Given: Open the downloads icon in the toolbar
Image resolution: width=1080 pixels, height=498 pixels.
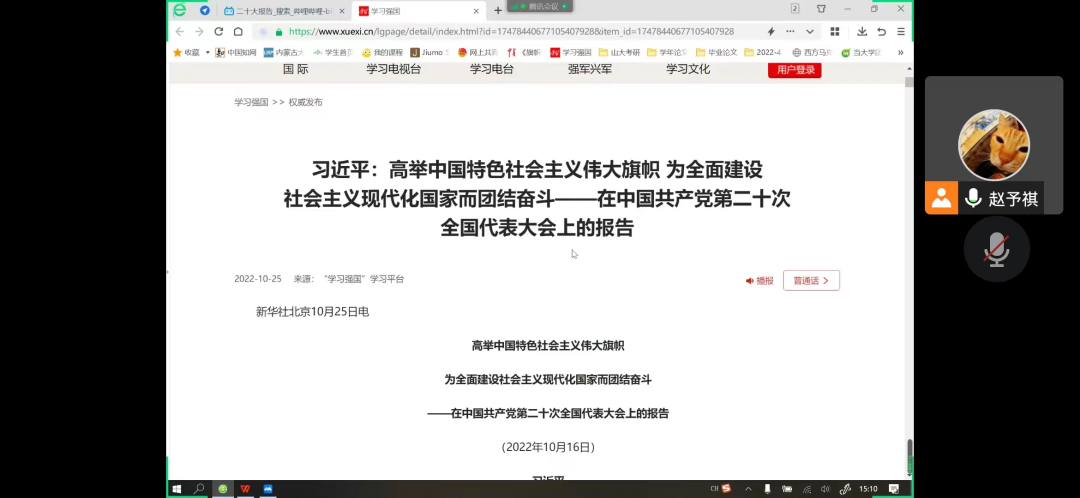Looking at the screenshot, I should (x=862, y=31).
